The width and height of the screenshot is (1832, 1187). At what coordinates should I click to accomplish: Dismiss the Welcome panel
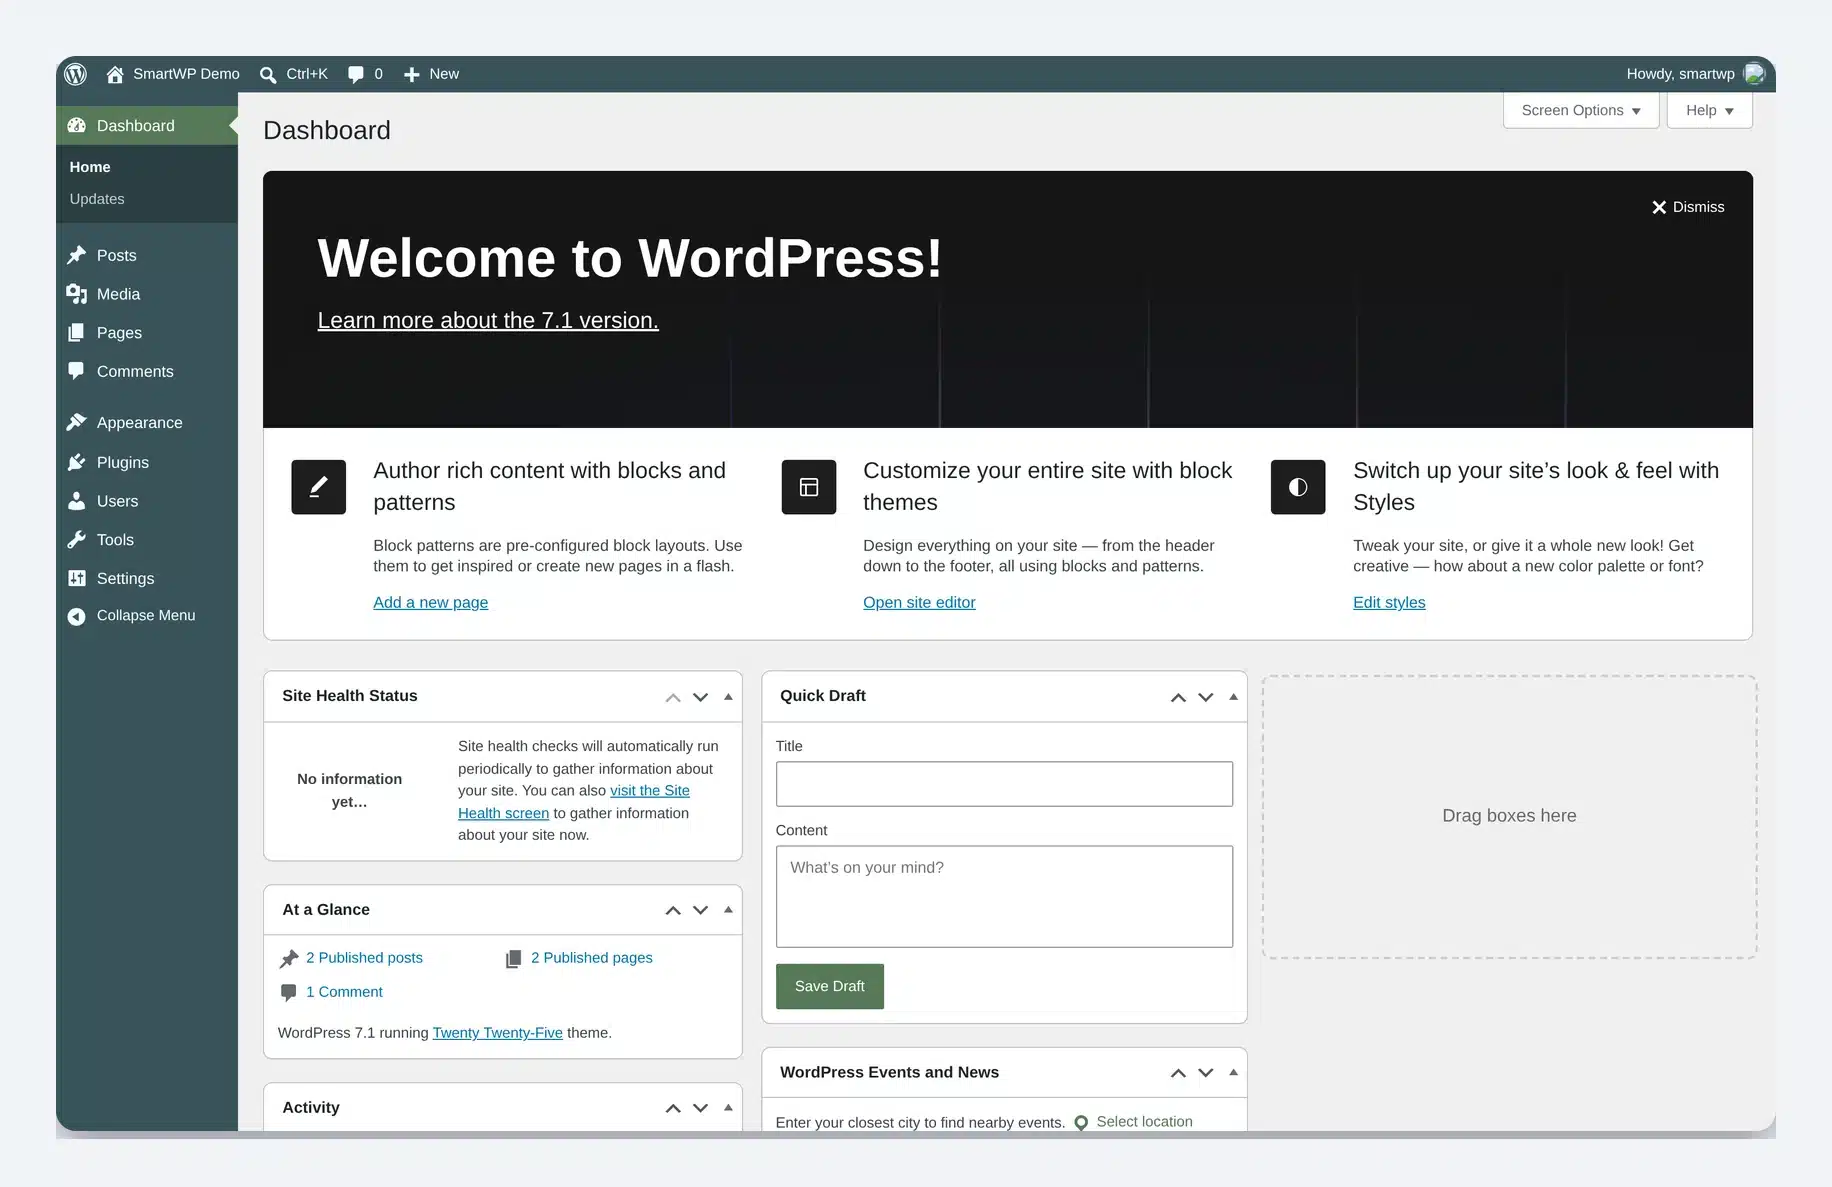tap(1688, 207)
